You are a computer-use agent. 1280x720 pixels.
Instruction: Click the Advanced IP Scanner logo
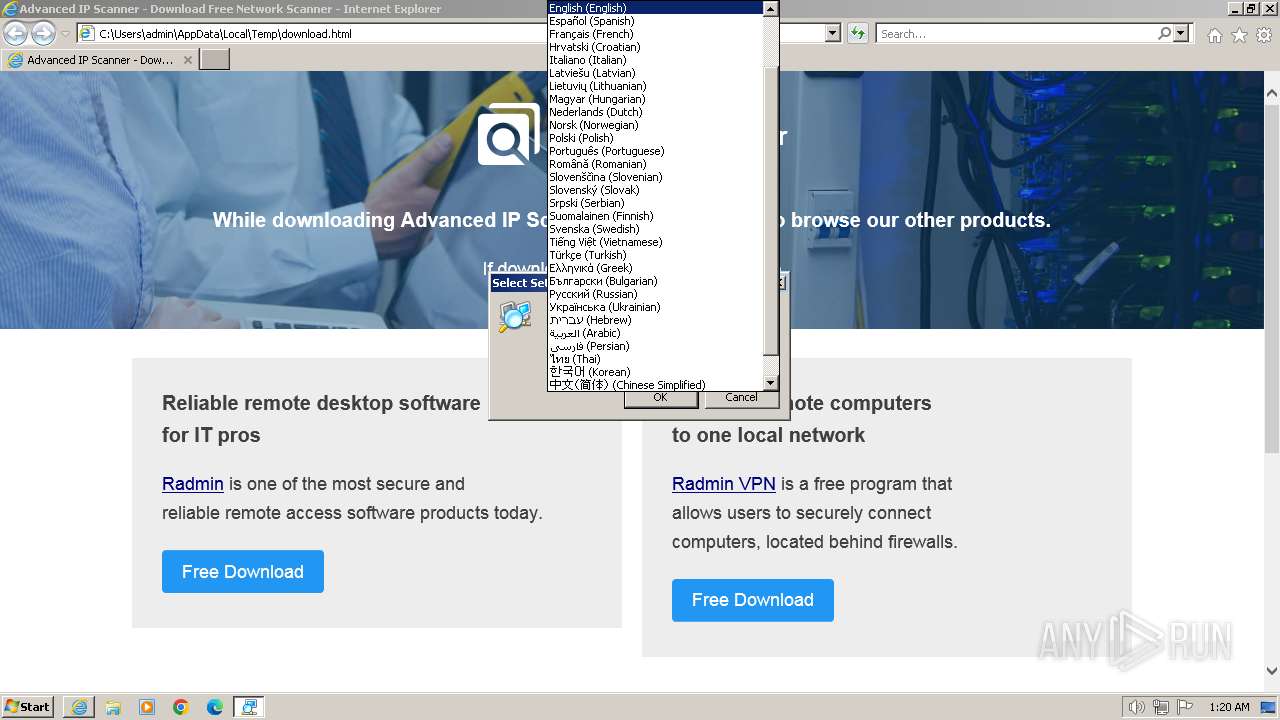[x=508, y=136]
